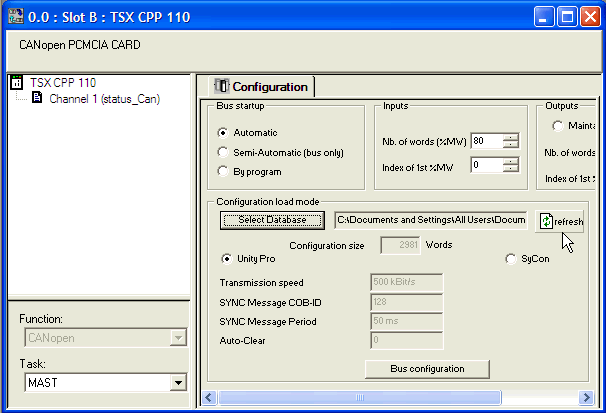Screen dimensions: 606x413
Task: Click Transmission speed field 500 kBit/s
Action: [x=407, y=282]
